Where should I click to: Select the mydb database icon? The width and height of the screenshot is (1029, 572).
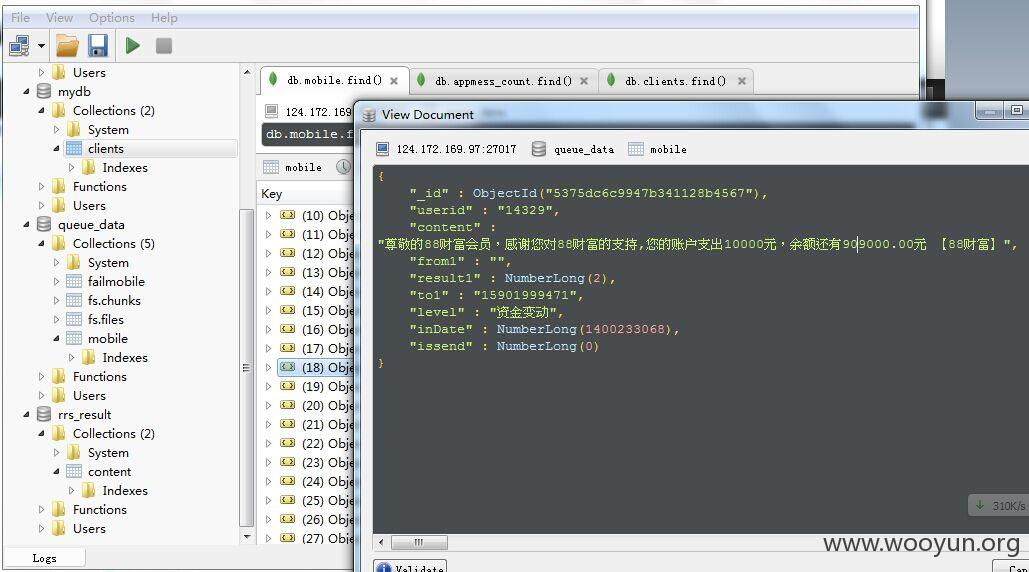[44, 91]
